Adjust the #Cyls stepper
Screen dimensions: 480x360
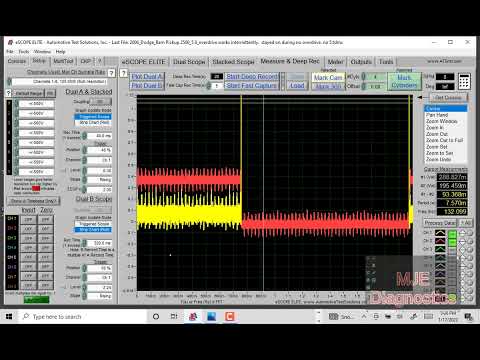click(x=364, y=77)
